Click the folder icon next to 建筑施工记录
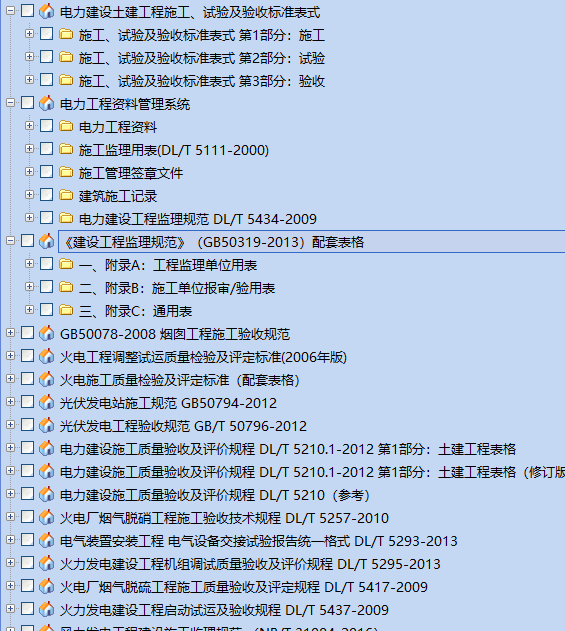565x631 pixels. click(x=66, y=195)
